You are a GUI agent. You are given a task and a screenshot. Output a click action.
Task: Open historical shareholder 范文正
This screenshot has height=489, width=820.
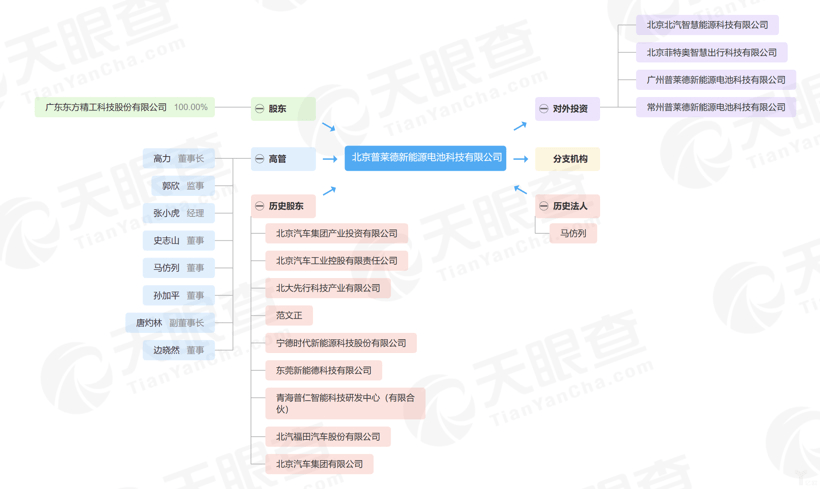pos(289,315)
